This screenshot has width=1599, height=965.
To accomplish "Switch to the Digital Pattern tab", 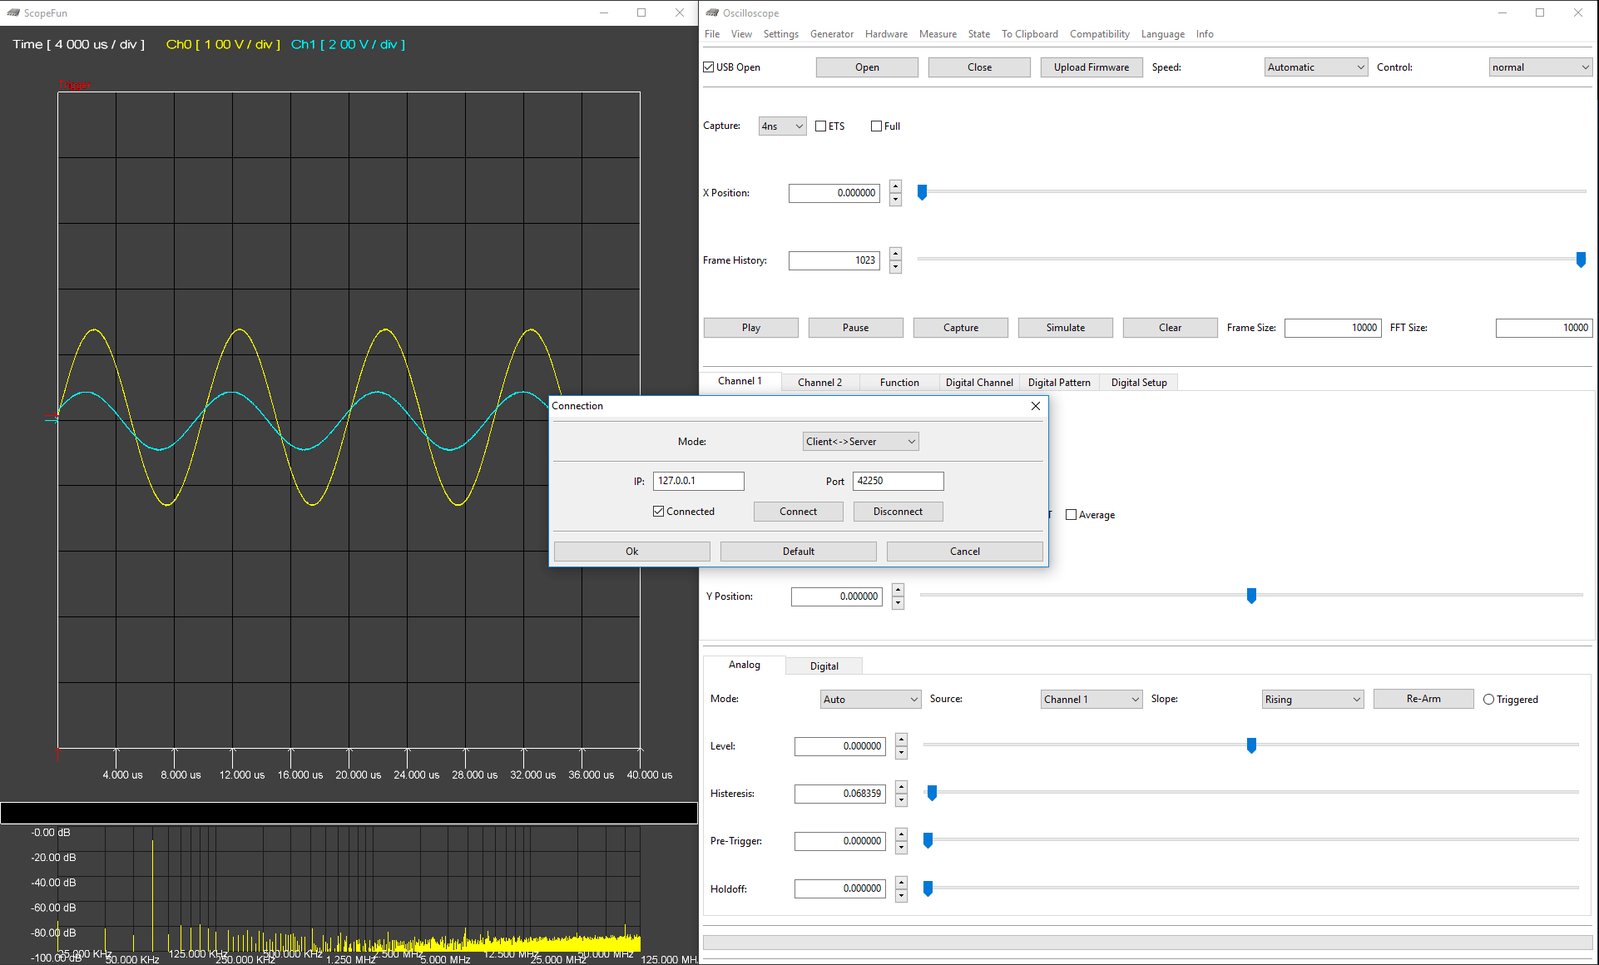I will 1059,382.
